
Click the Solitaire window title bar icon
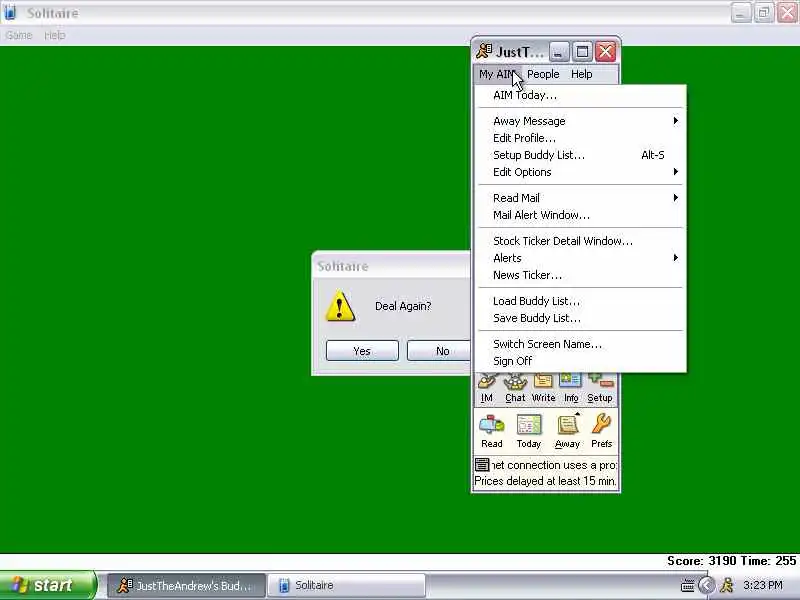[10, 12]
